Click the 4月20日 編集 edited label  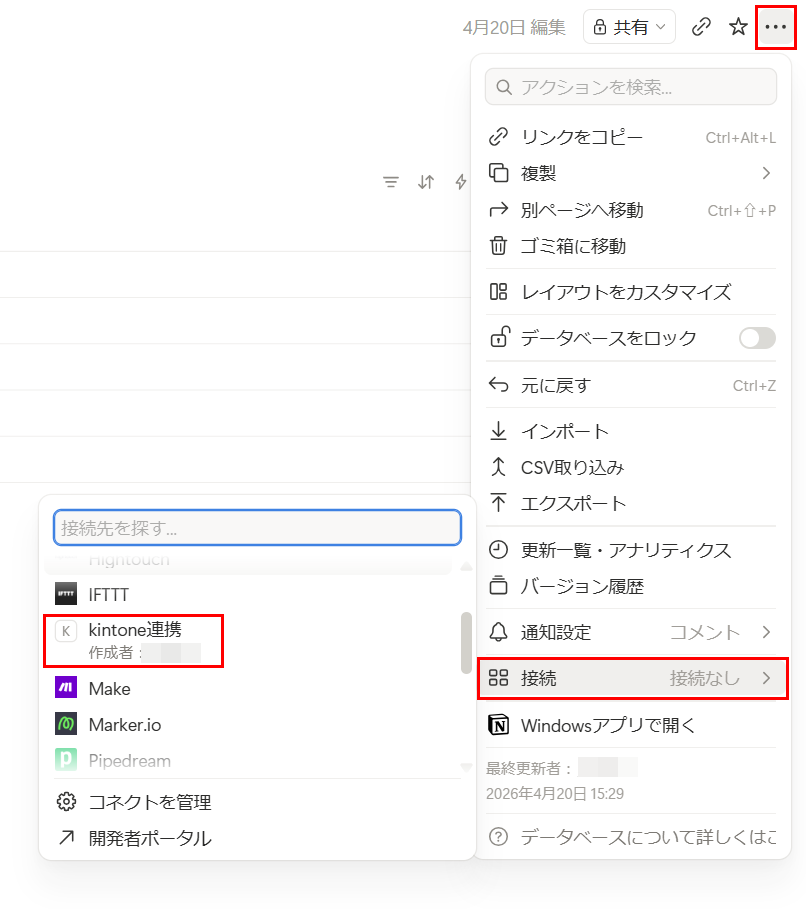click(514, 27)
